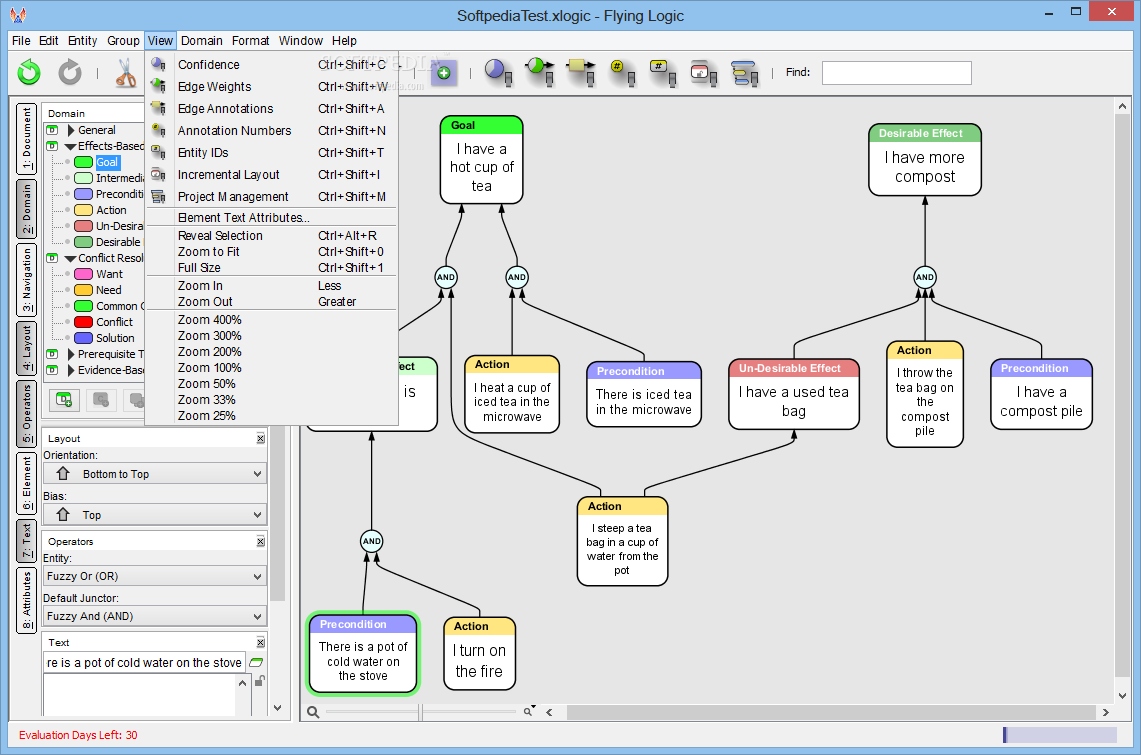The image size is (1141, 755).
Task: Toggle Entity IDs toolbar icon
Action: [663, 73]
